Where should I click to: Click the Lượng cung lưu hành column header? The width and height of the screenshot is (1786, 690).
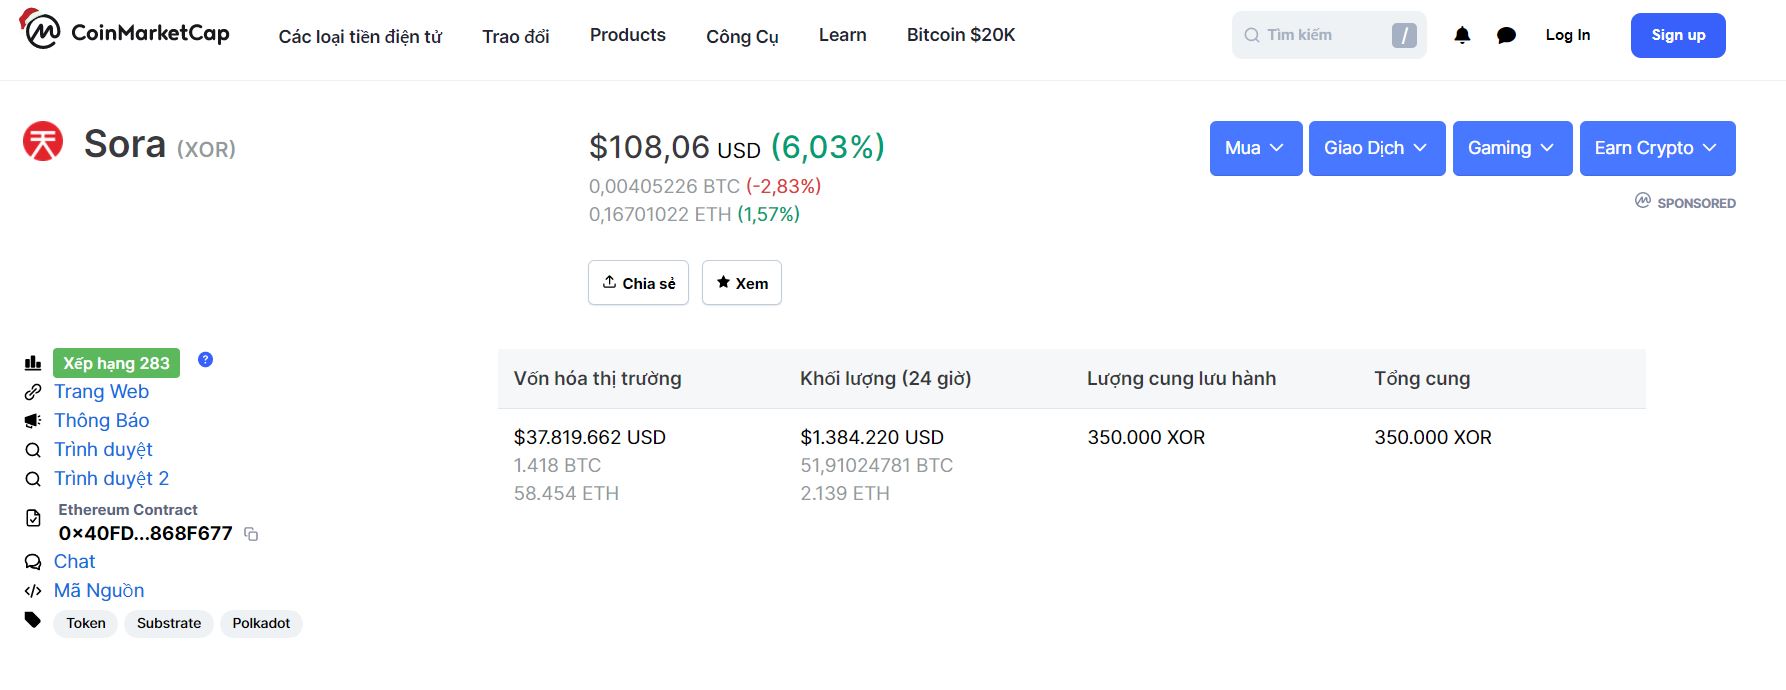tap(1182, 379)
